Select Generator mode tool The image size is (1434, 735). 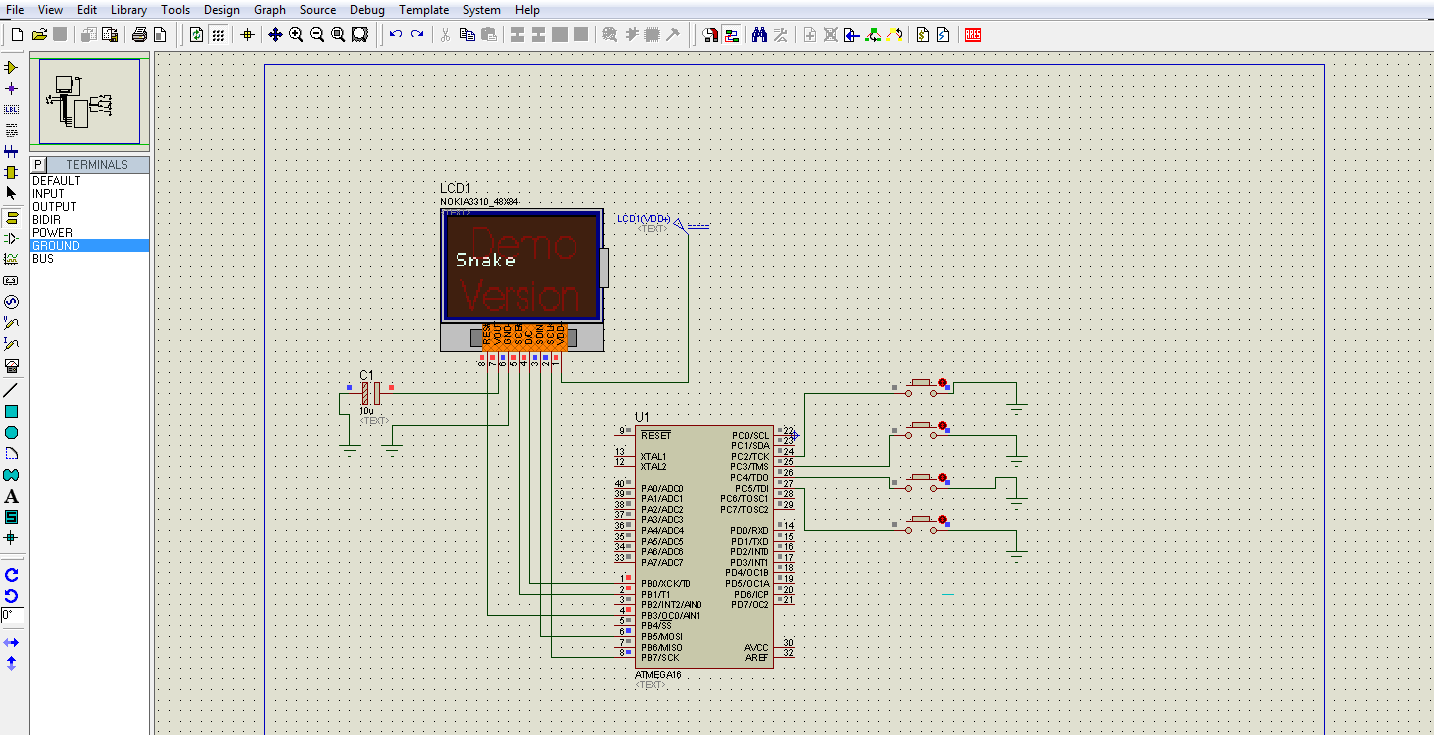tap(12, 301)
